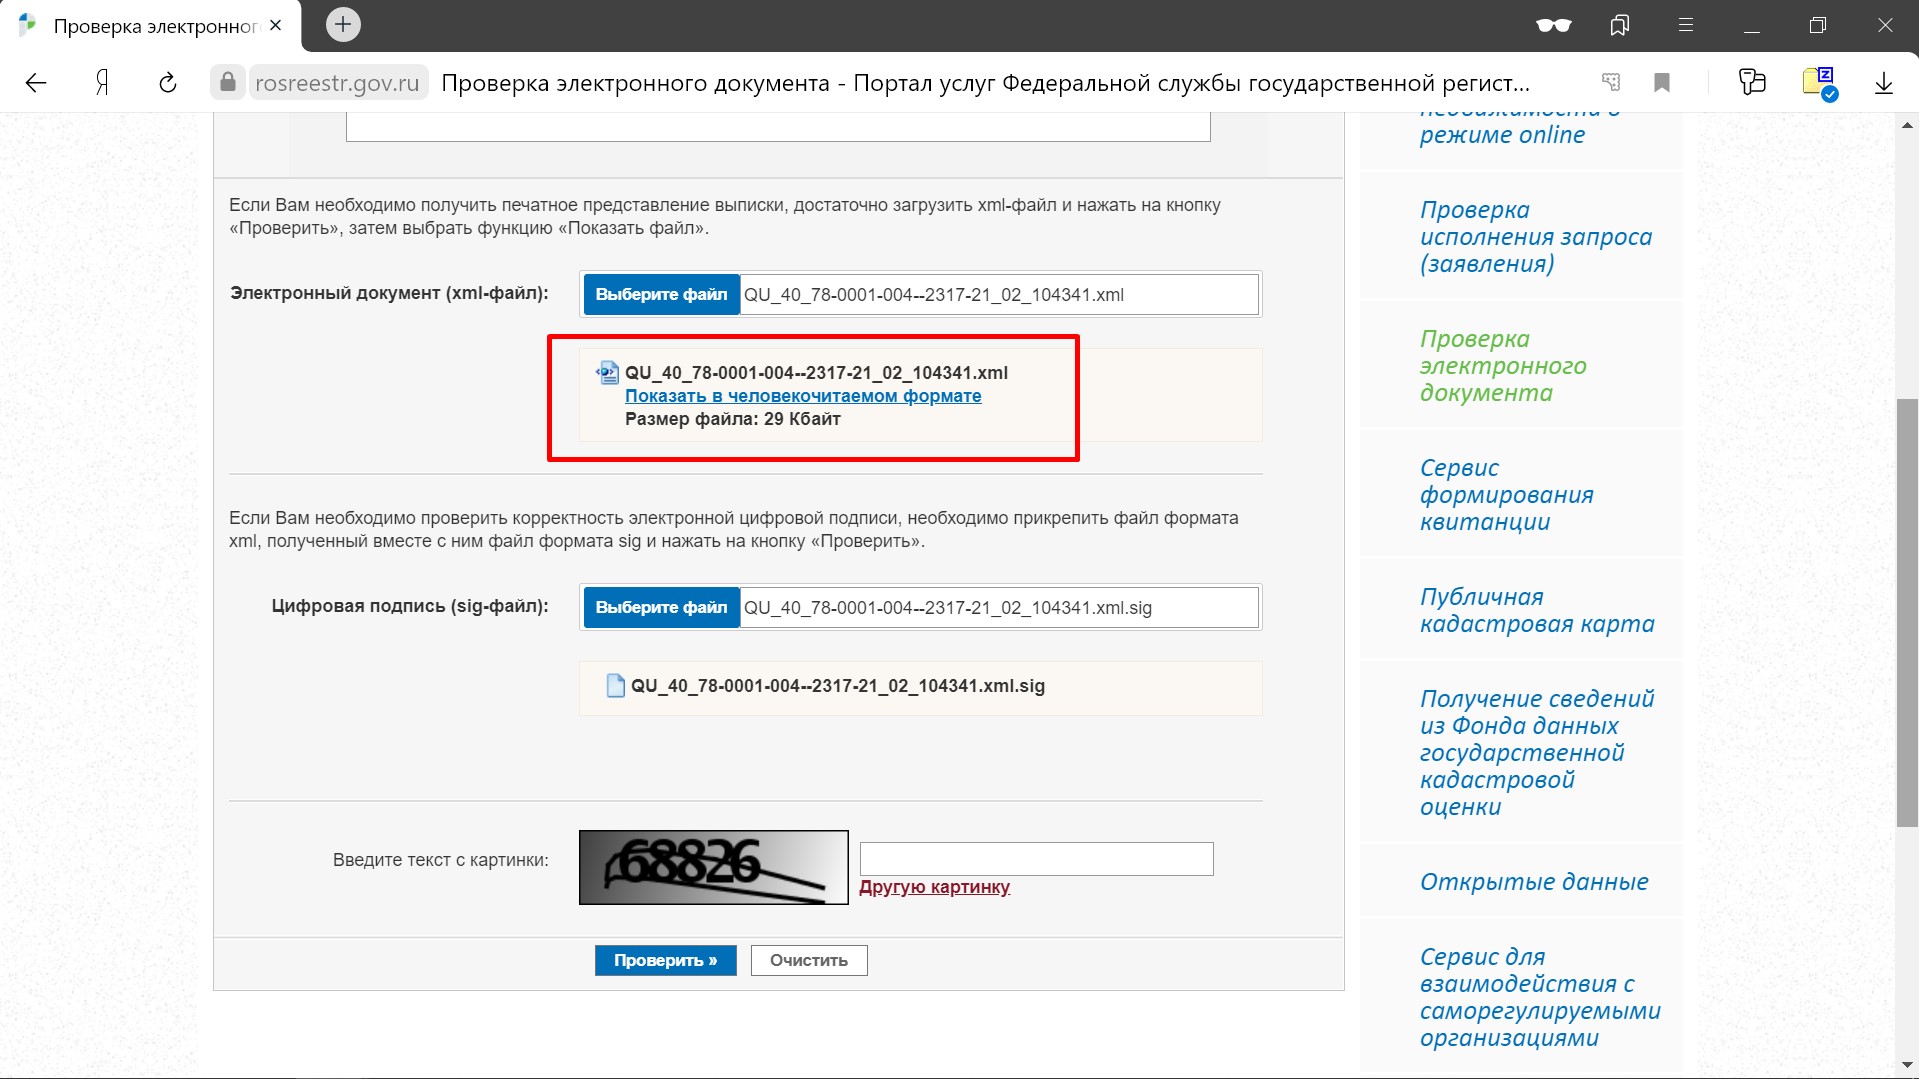The image size is (1919, 1079).
Task: Open Проверка электронного документа menu item
Action: pyautogui.click(x=1503, y=366)
